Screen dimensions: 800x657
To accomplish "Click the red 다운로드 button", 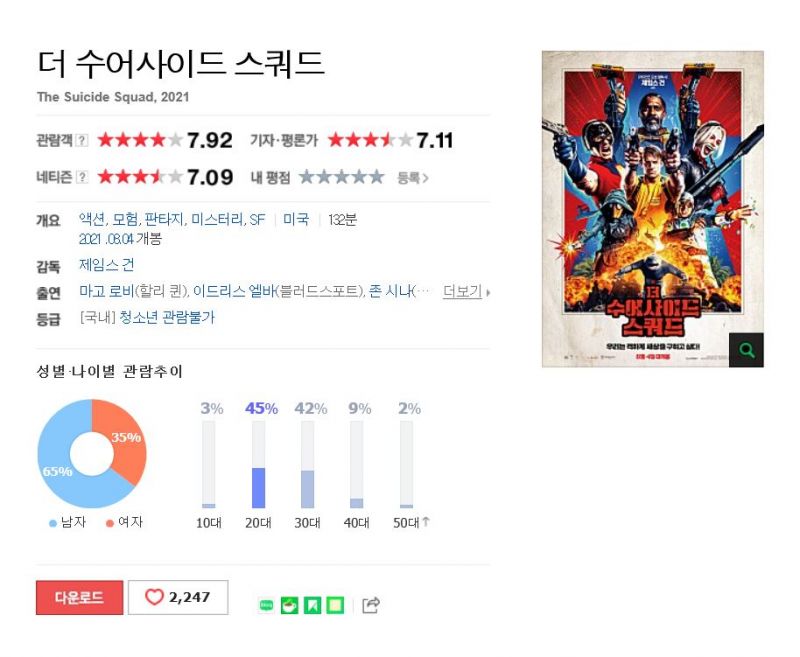I will click(80, 597).
